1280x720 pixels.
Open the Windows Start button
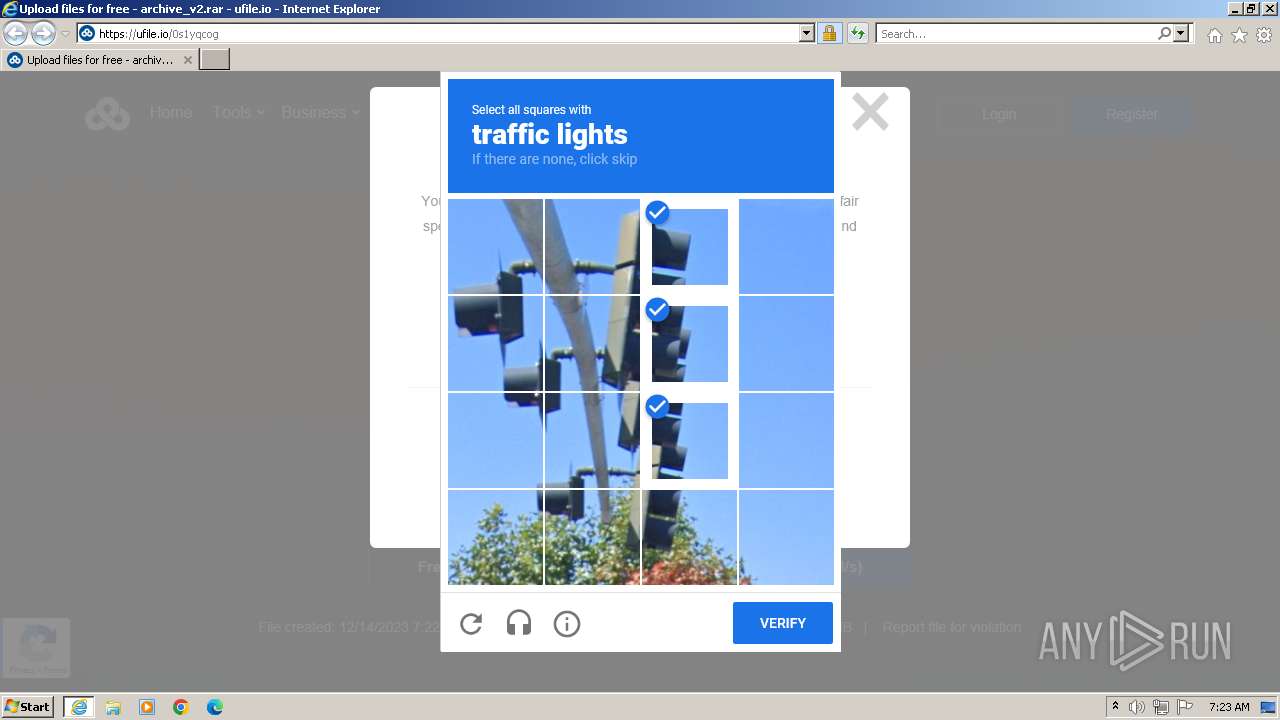28,706
